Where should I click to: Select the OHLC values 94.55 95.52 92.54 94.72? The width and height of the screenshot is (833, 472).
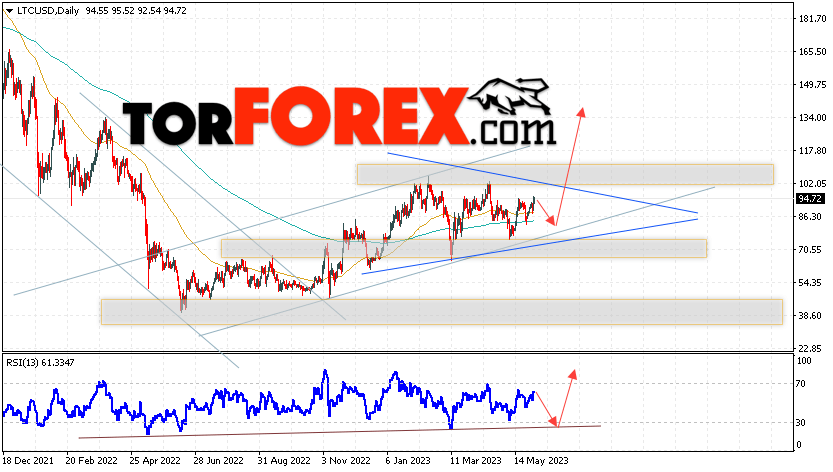pos(136,11)
